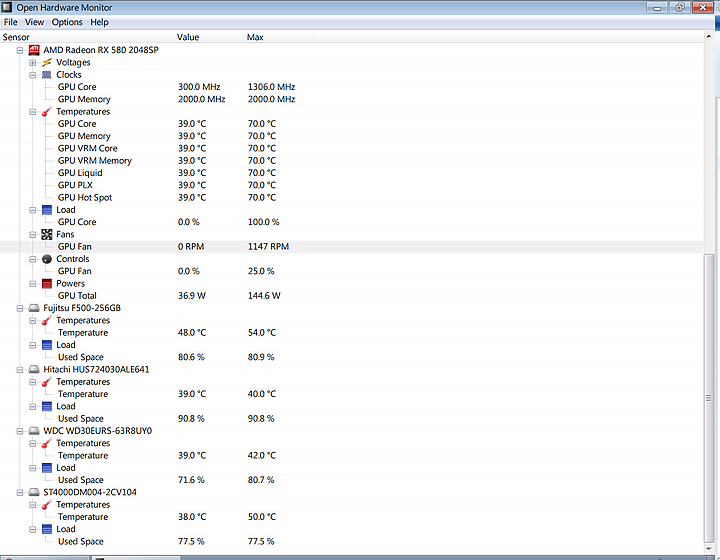Minimize the Open Hardware Monitor window
720x560 pixels.
[657, 7]
